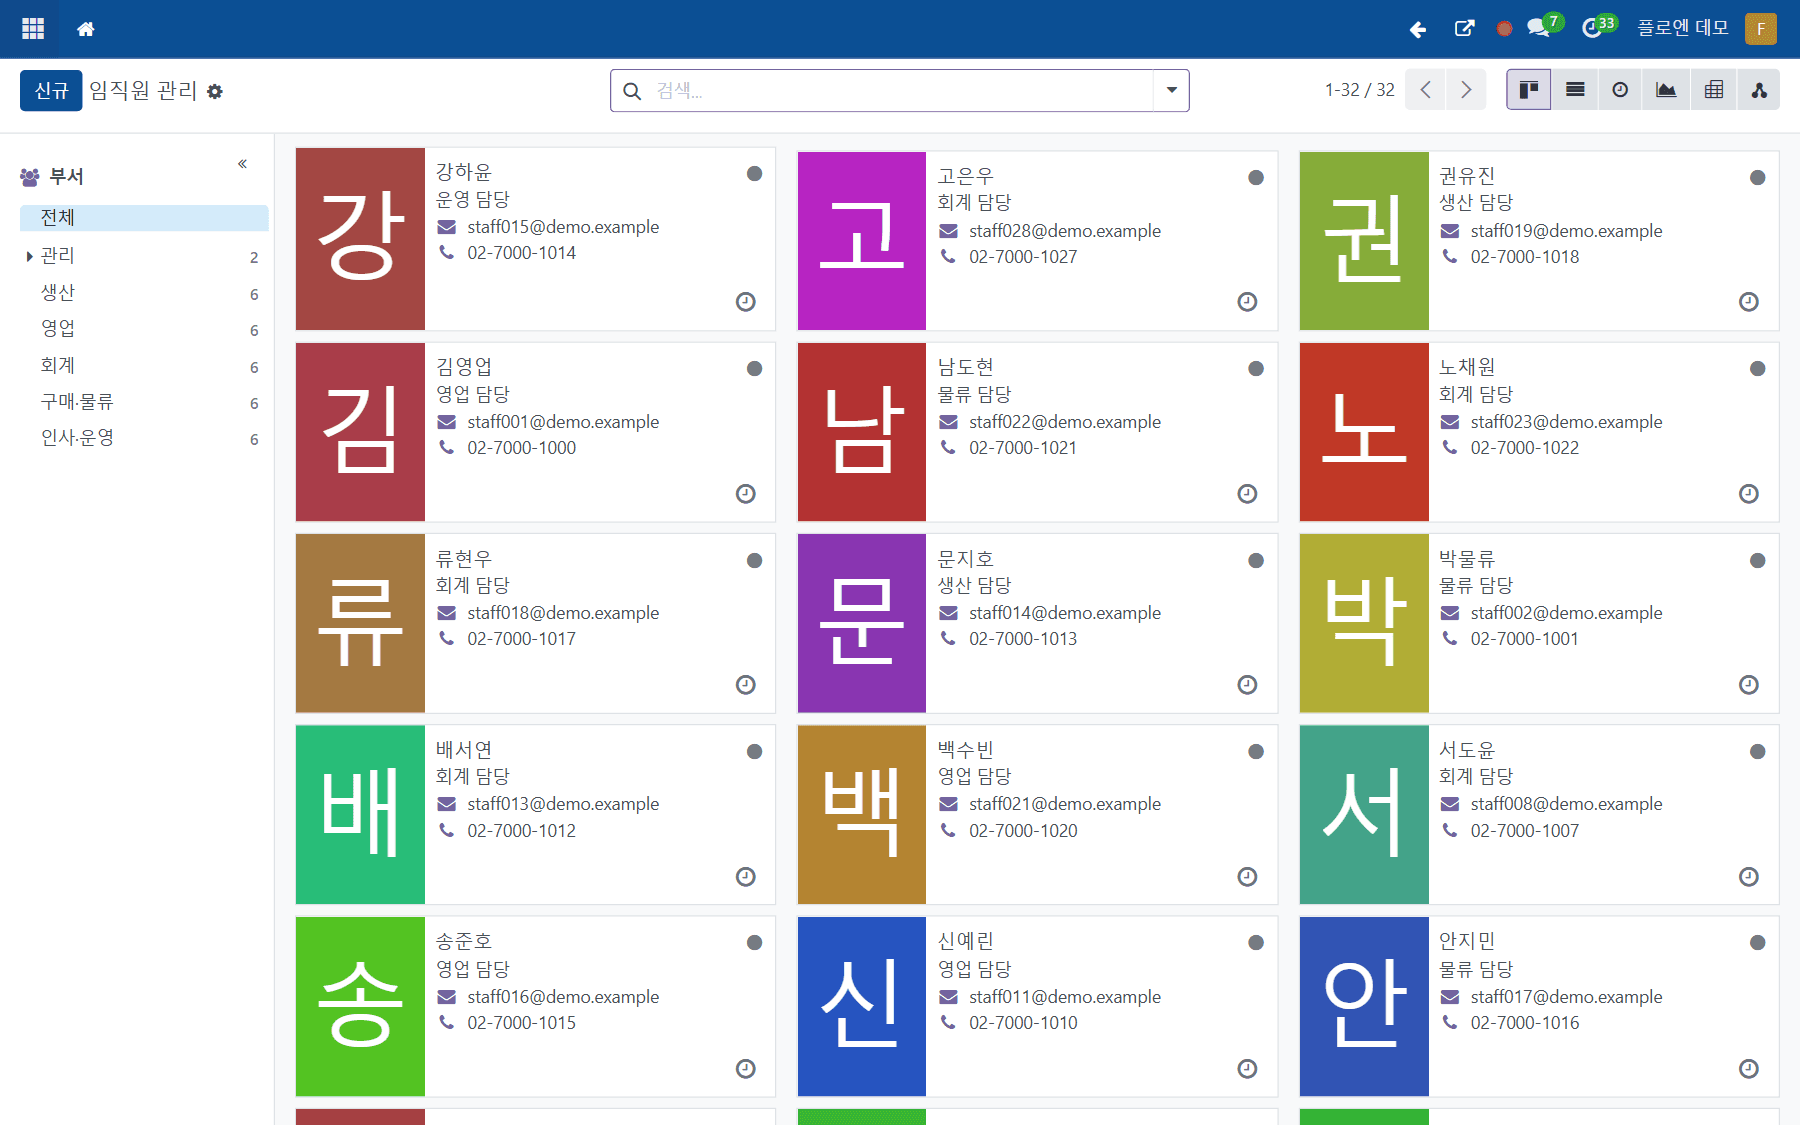The image size is (1800, 1125).
Task: Open the 강 avatar thumbnail of 강하윤
Action: coord(360,239)
